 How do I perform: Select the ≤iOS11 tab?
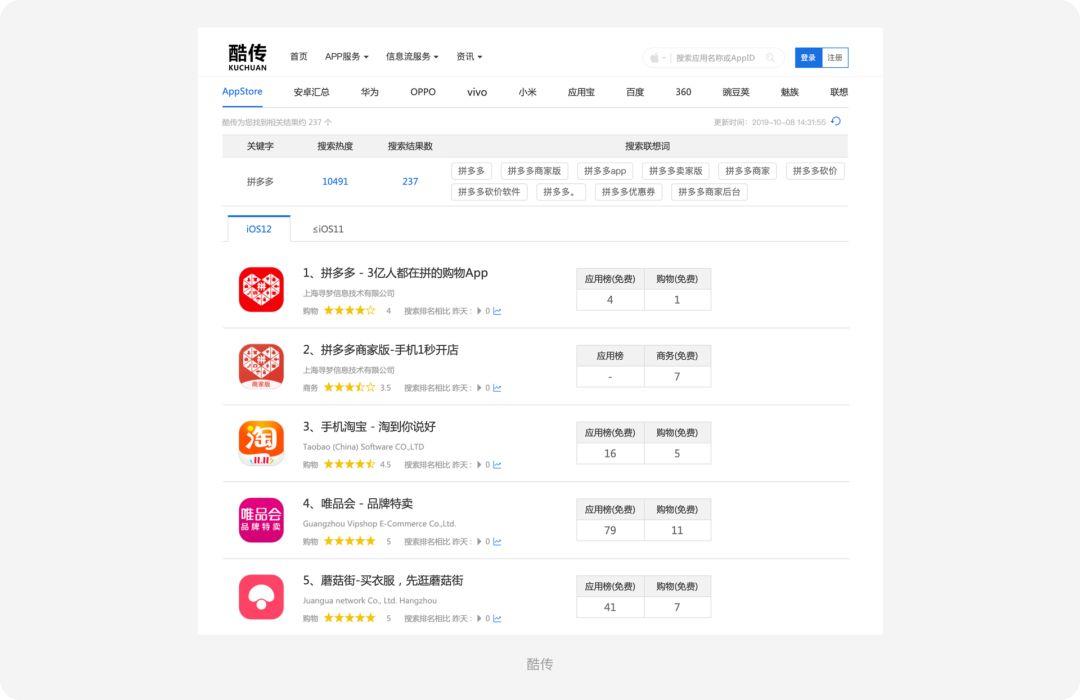[x=328, y=229]
